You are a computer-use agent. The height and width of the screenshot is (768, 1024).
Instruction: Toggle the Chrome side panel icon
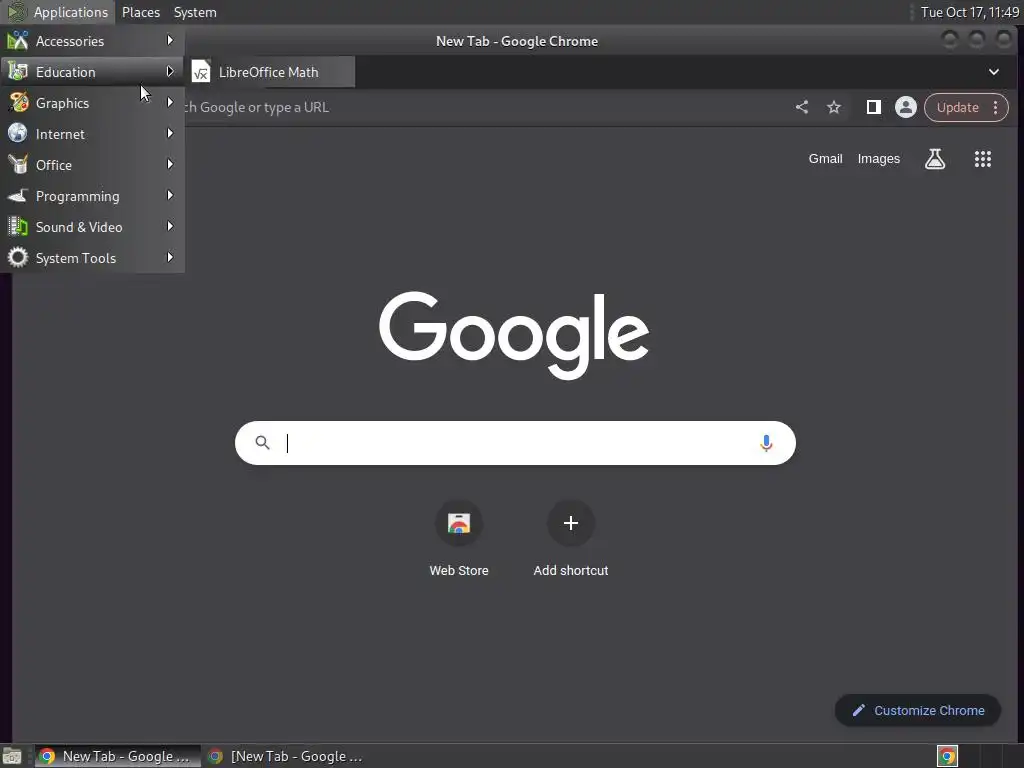pos(873,107)
